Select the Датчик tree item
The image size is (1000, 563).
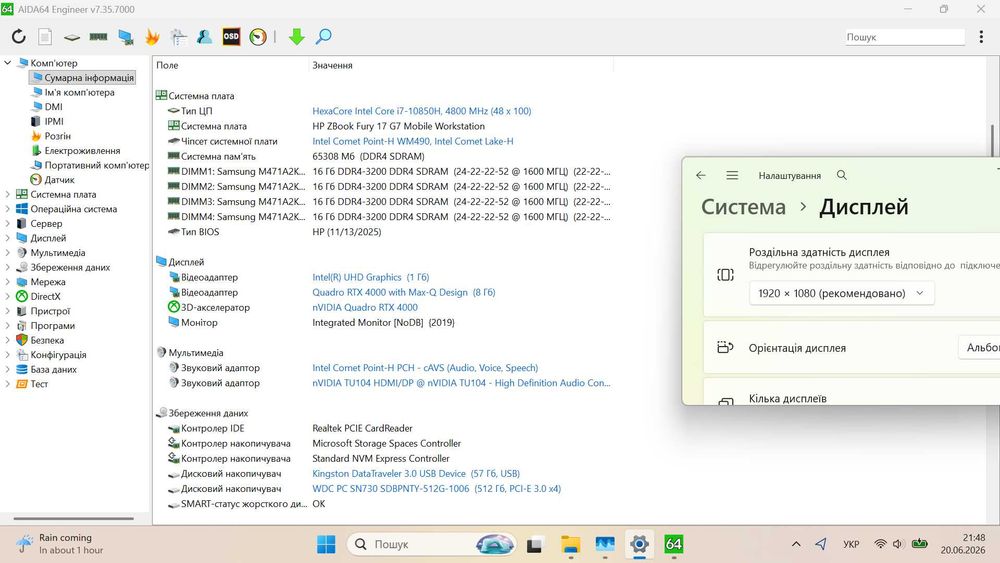coord(59,180)
